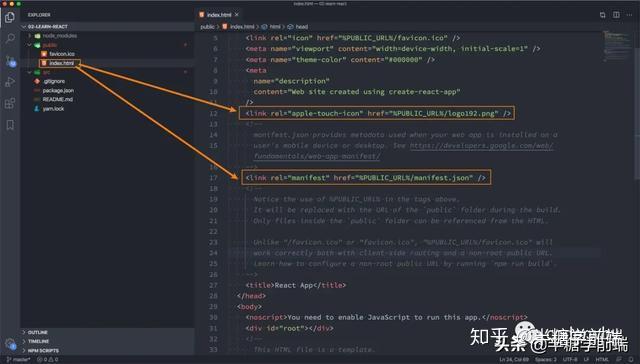Expand the node_modules folder

[30, 36]
